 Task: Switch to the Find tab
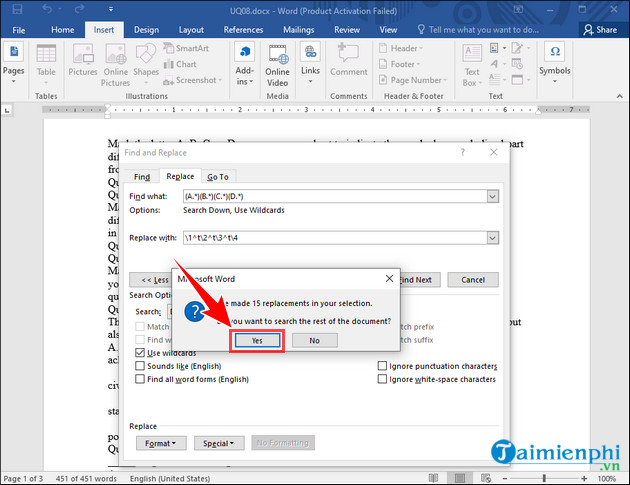tap(142, 177)
